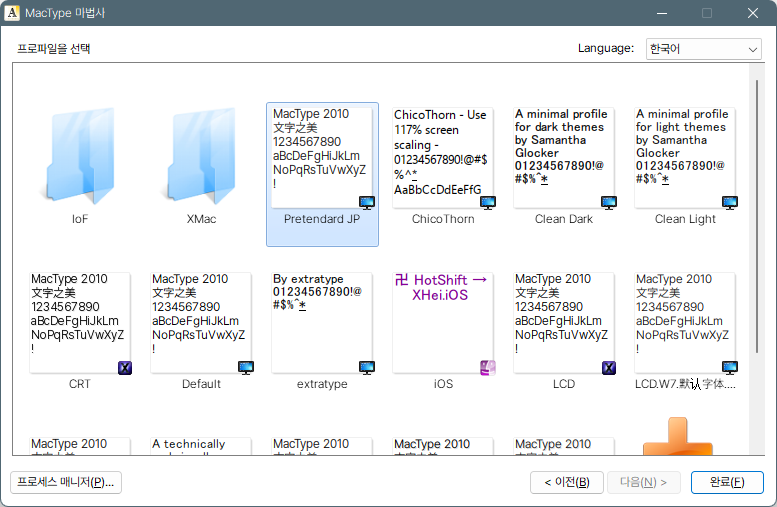The height and width of the screenshot is (507, 777).
Task: Click the Clean Light label text
Action: click(685, 219)
